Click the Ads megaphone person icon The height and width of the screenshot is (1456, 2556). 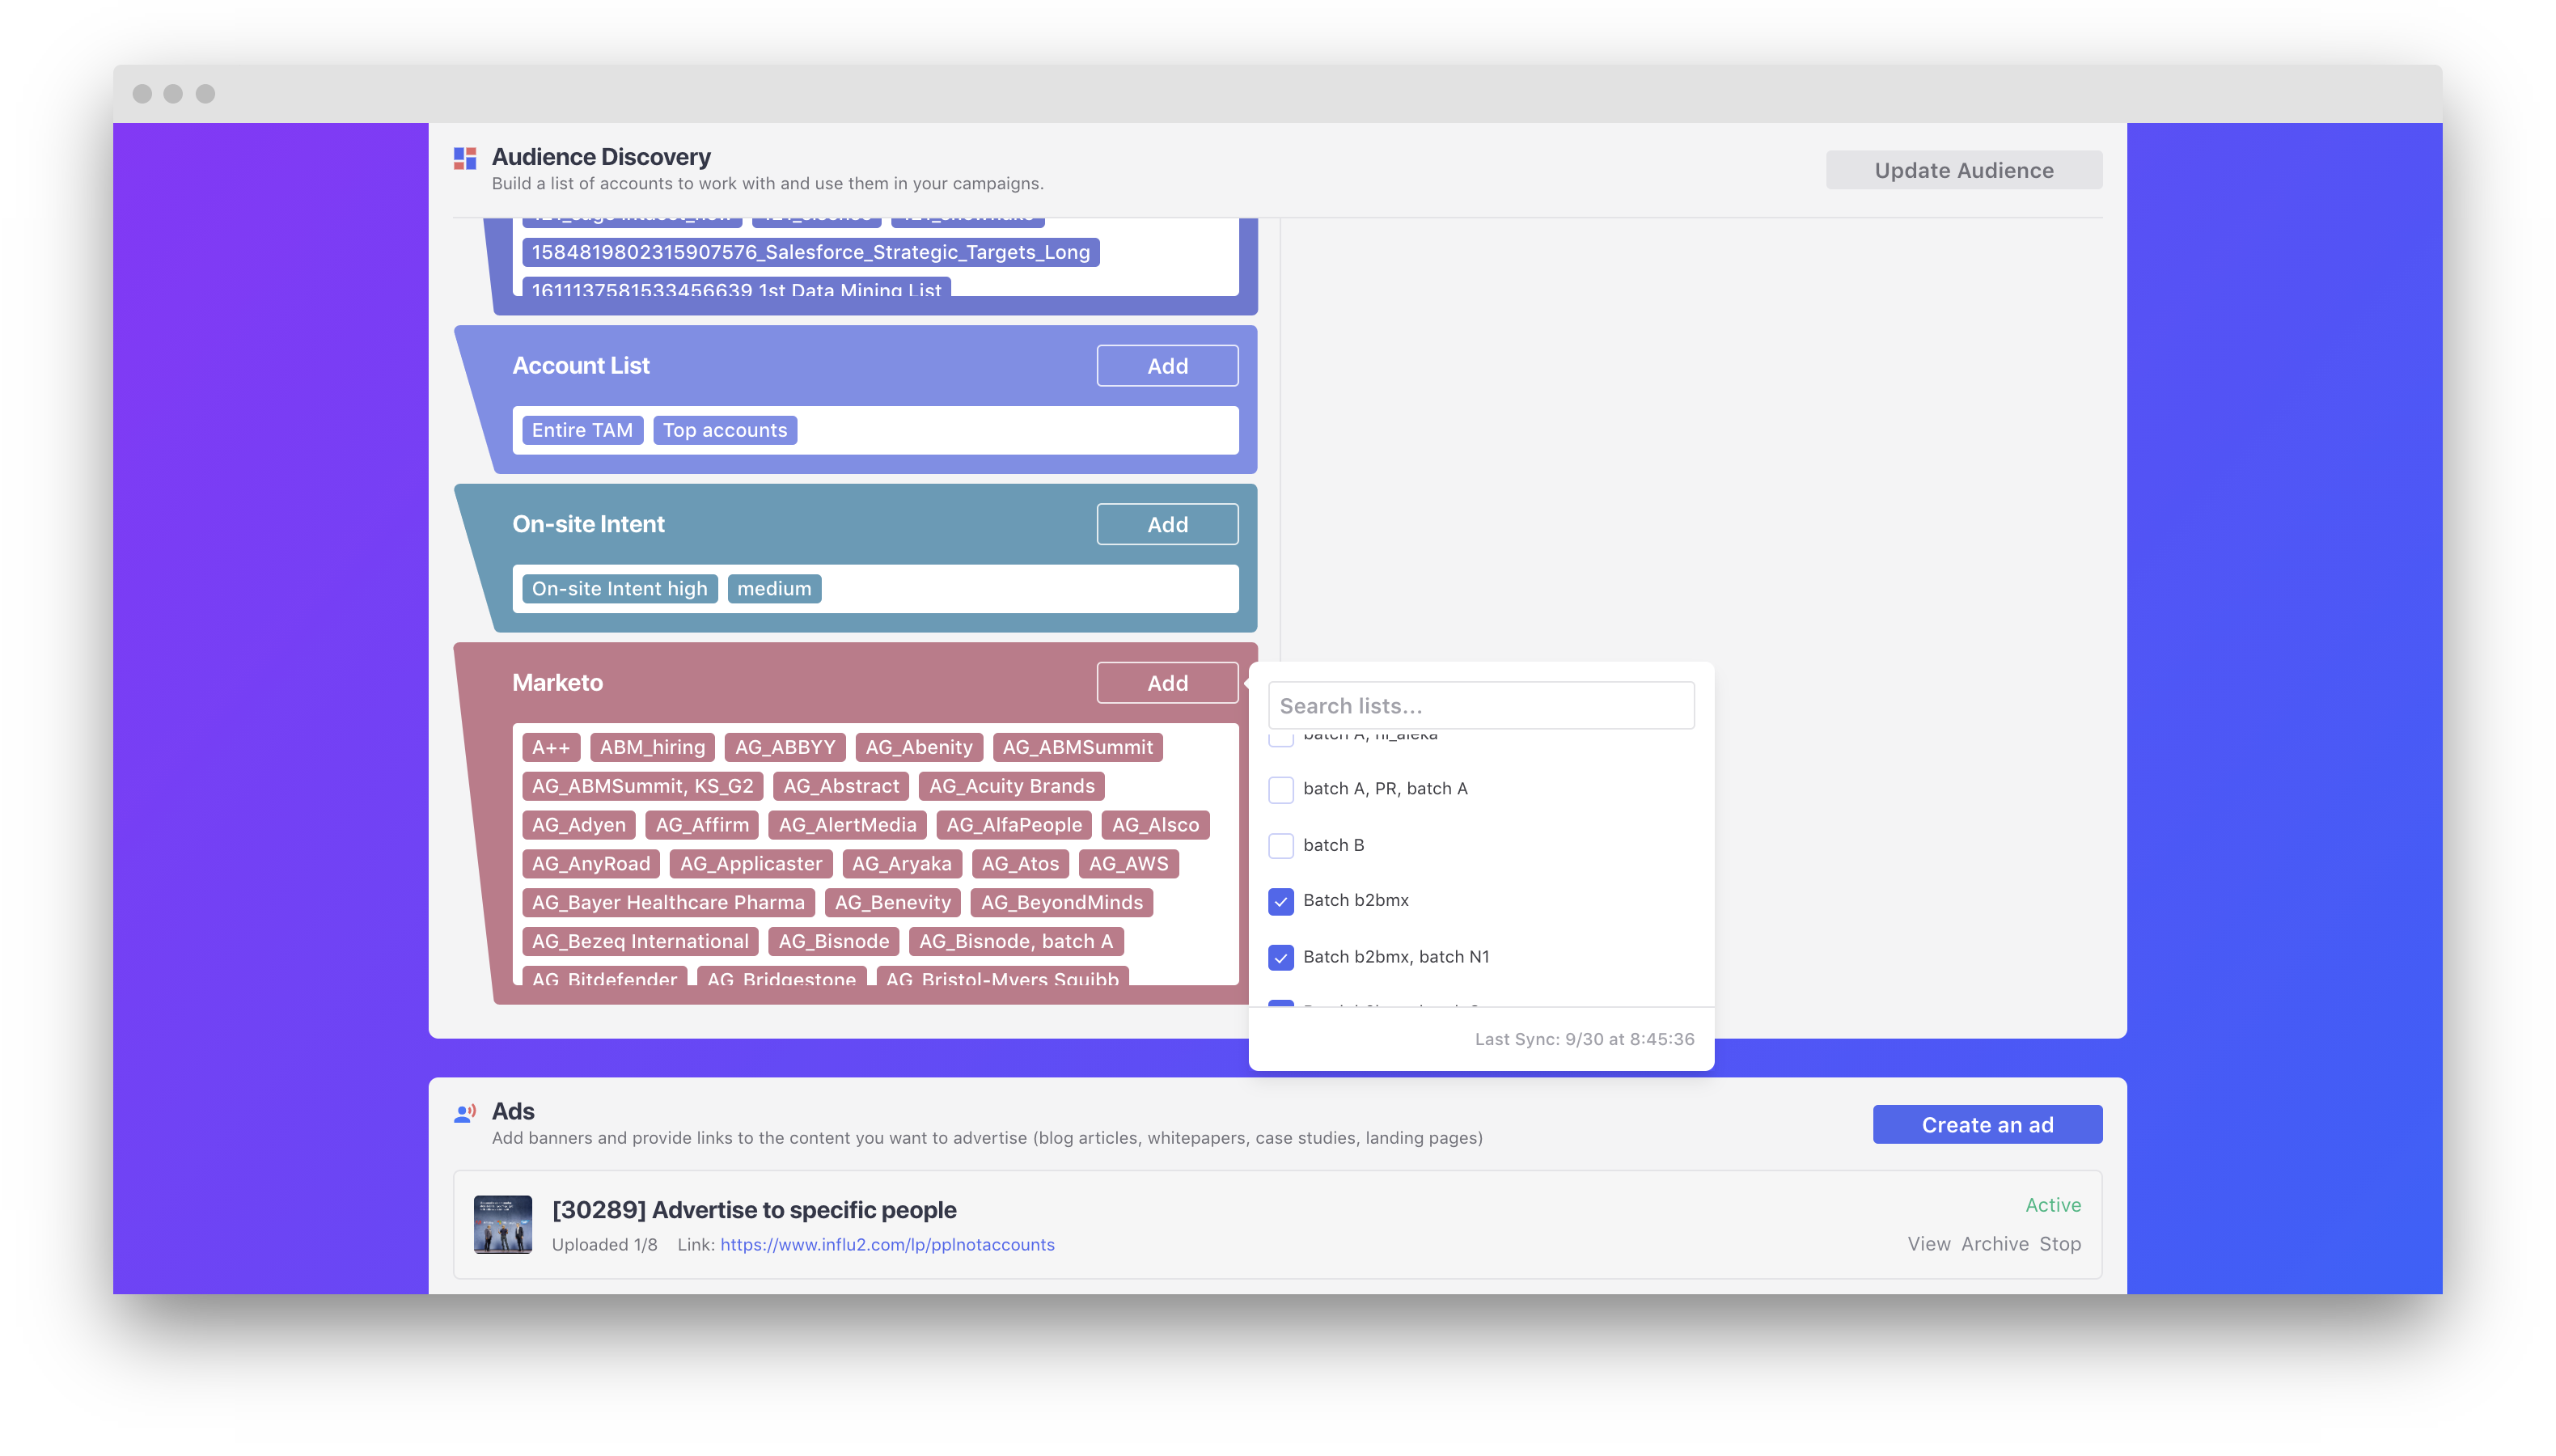pyautogui.click(x=465, y=1112)
